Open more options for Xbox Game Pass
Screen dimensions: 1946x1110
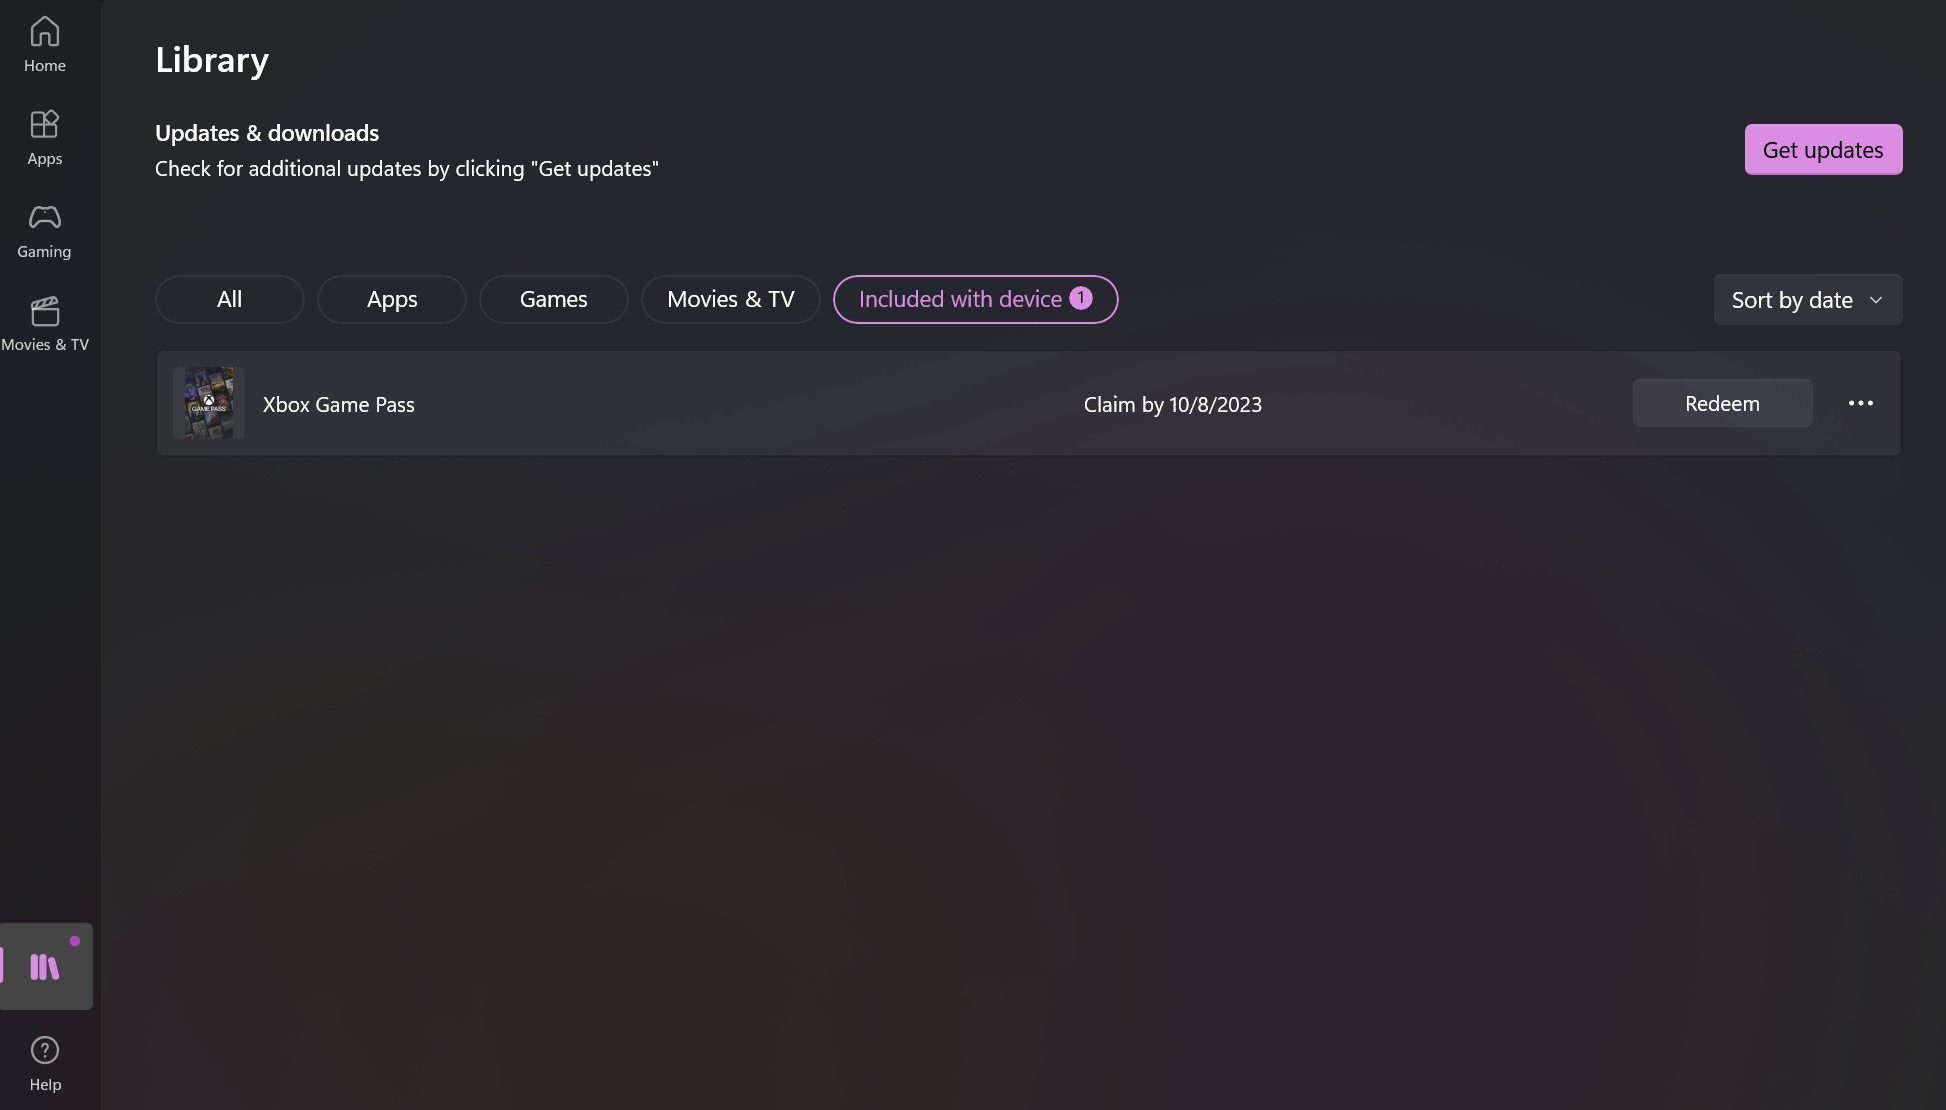coord(1860,403)
